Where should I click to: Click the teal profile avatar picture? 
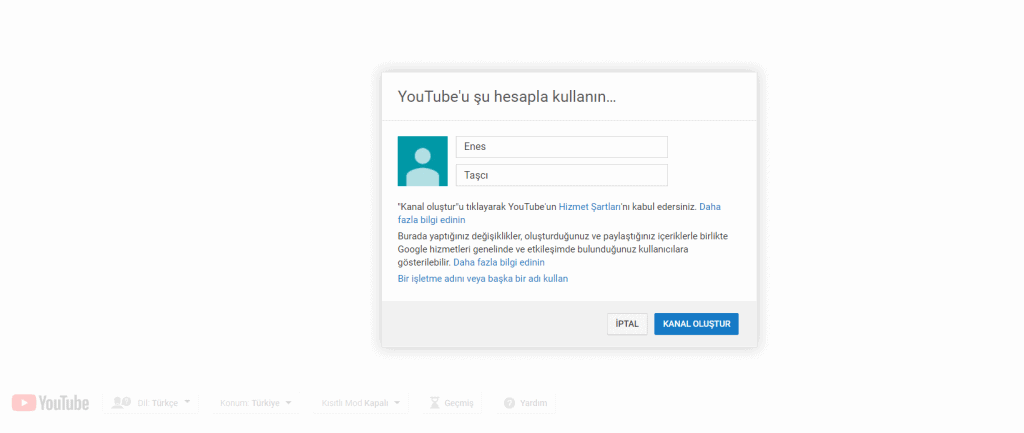click(423, 161)
